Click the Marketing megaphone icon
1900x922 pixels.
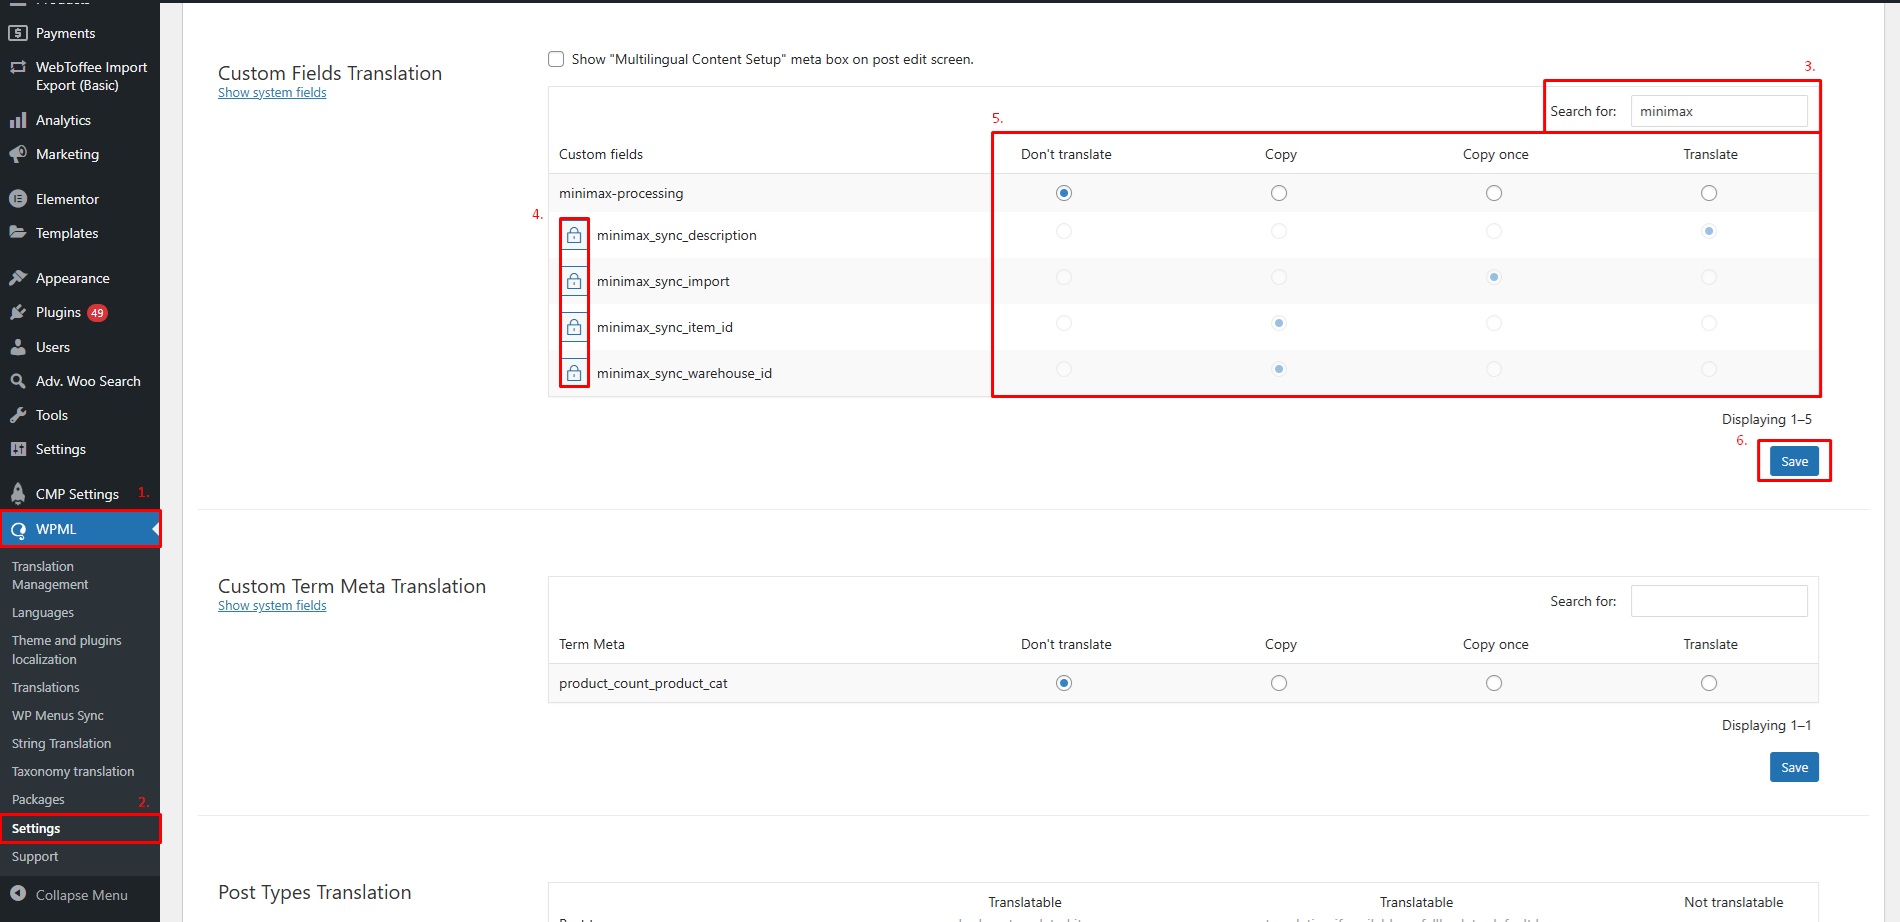(x=18, y=154)
